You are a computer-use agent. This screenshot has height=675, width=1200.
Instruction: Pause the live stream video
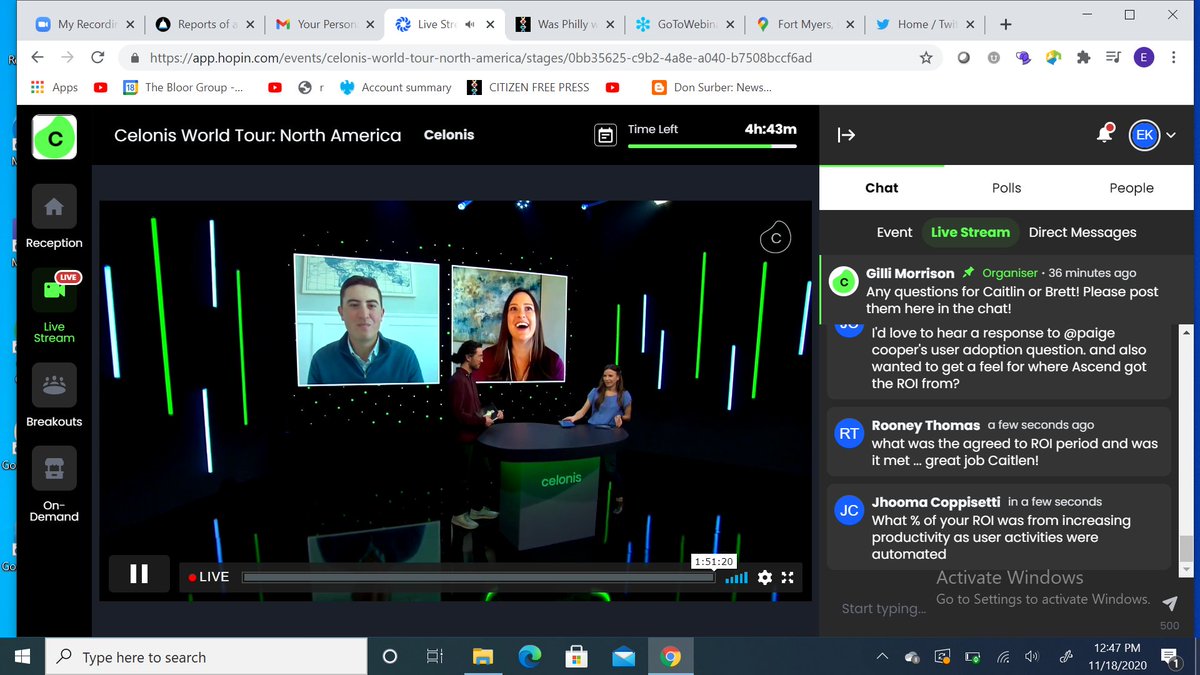coord(139,574)
